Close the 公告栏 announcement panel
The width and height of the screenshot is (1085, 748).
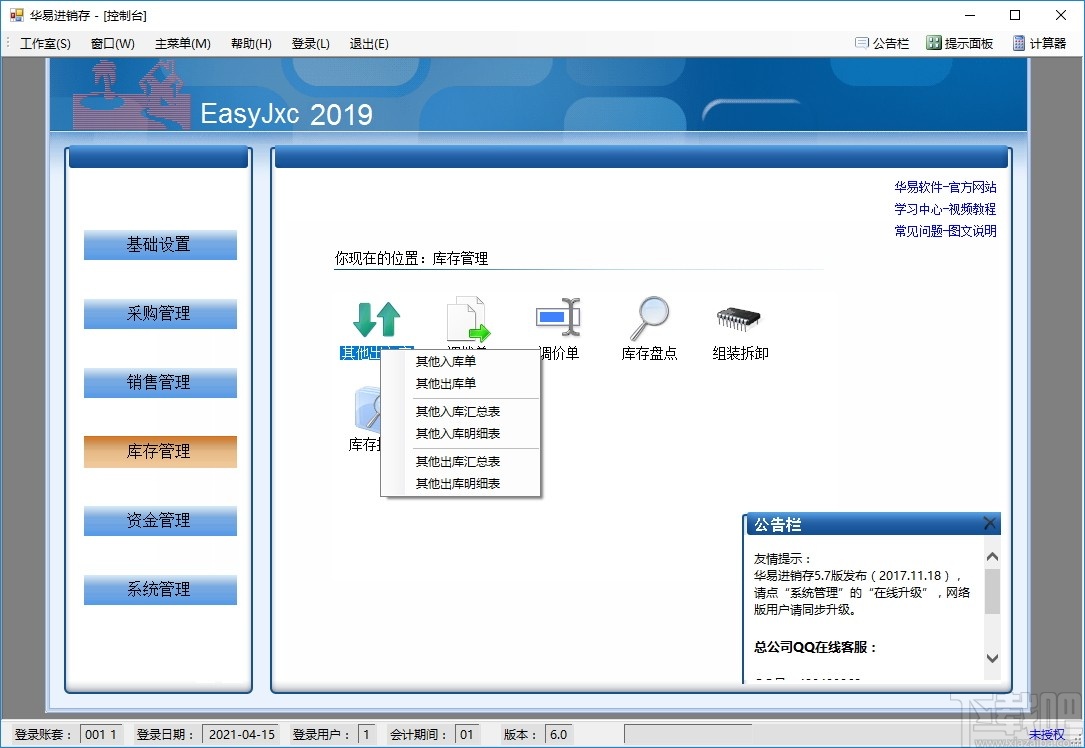988,523
